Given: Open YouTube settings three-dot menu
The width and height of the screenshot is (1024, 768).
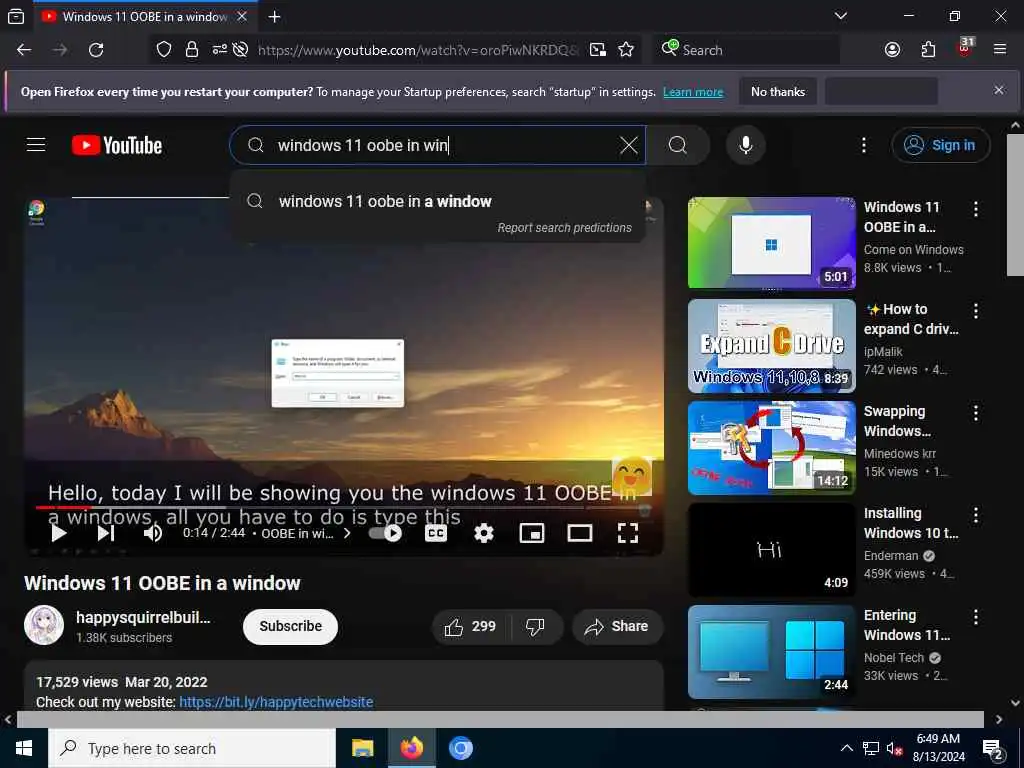Looking at the screenshot, I should pos(863,145).
